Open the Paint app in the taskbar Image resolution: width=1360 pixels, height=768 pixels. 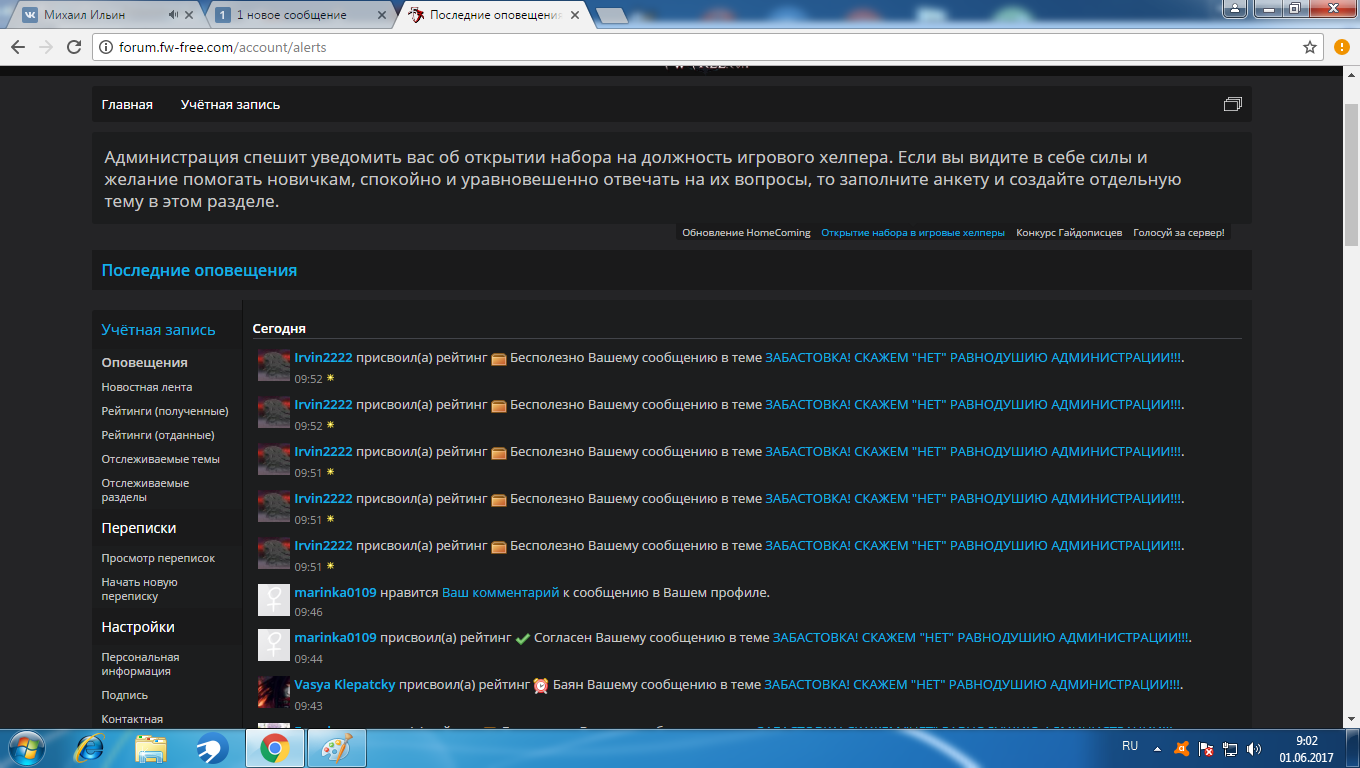pos(336,747)
